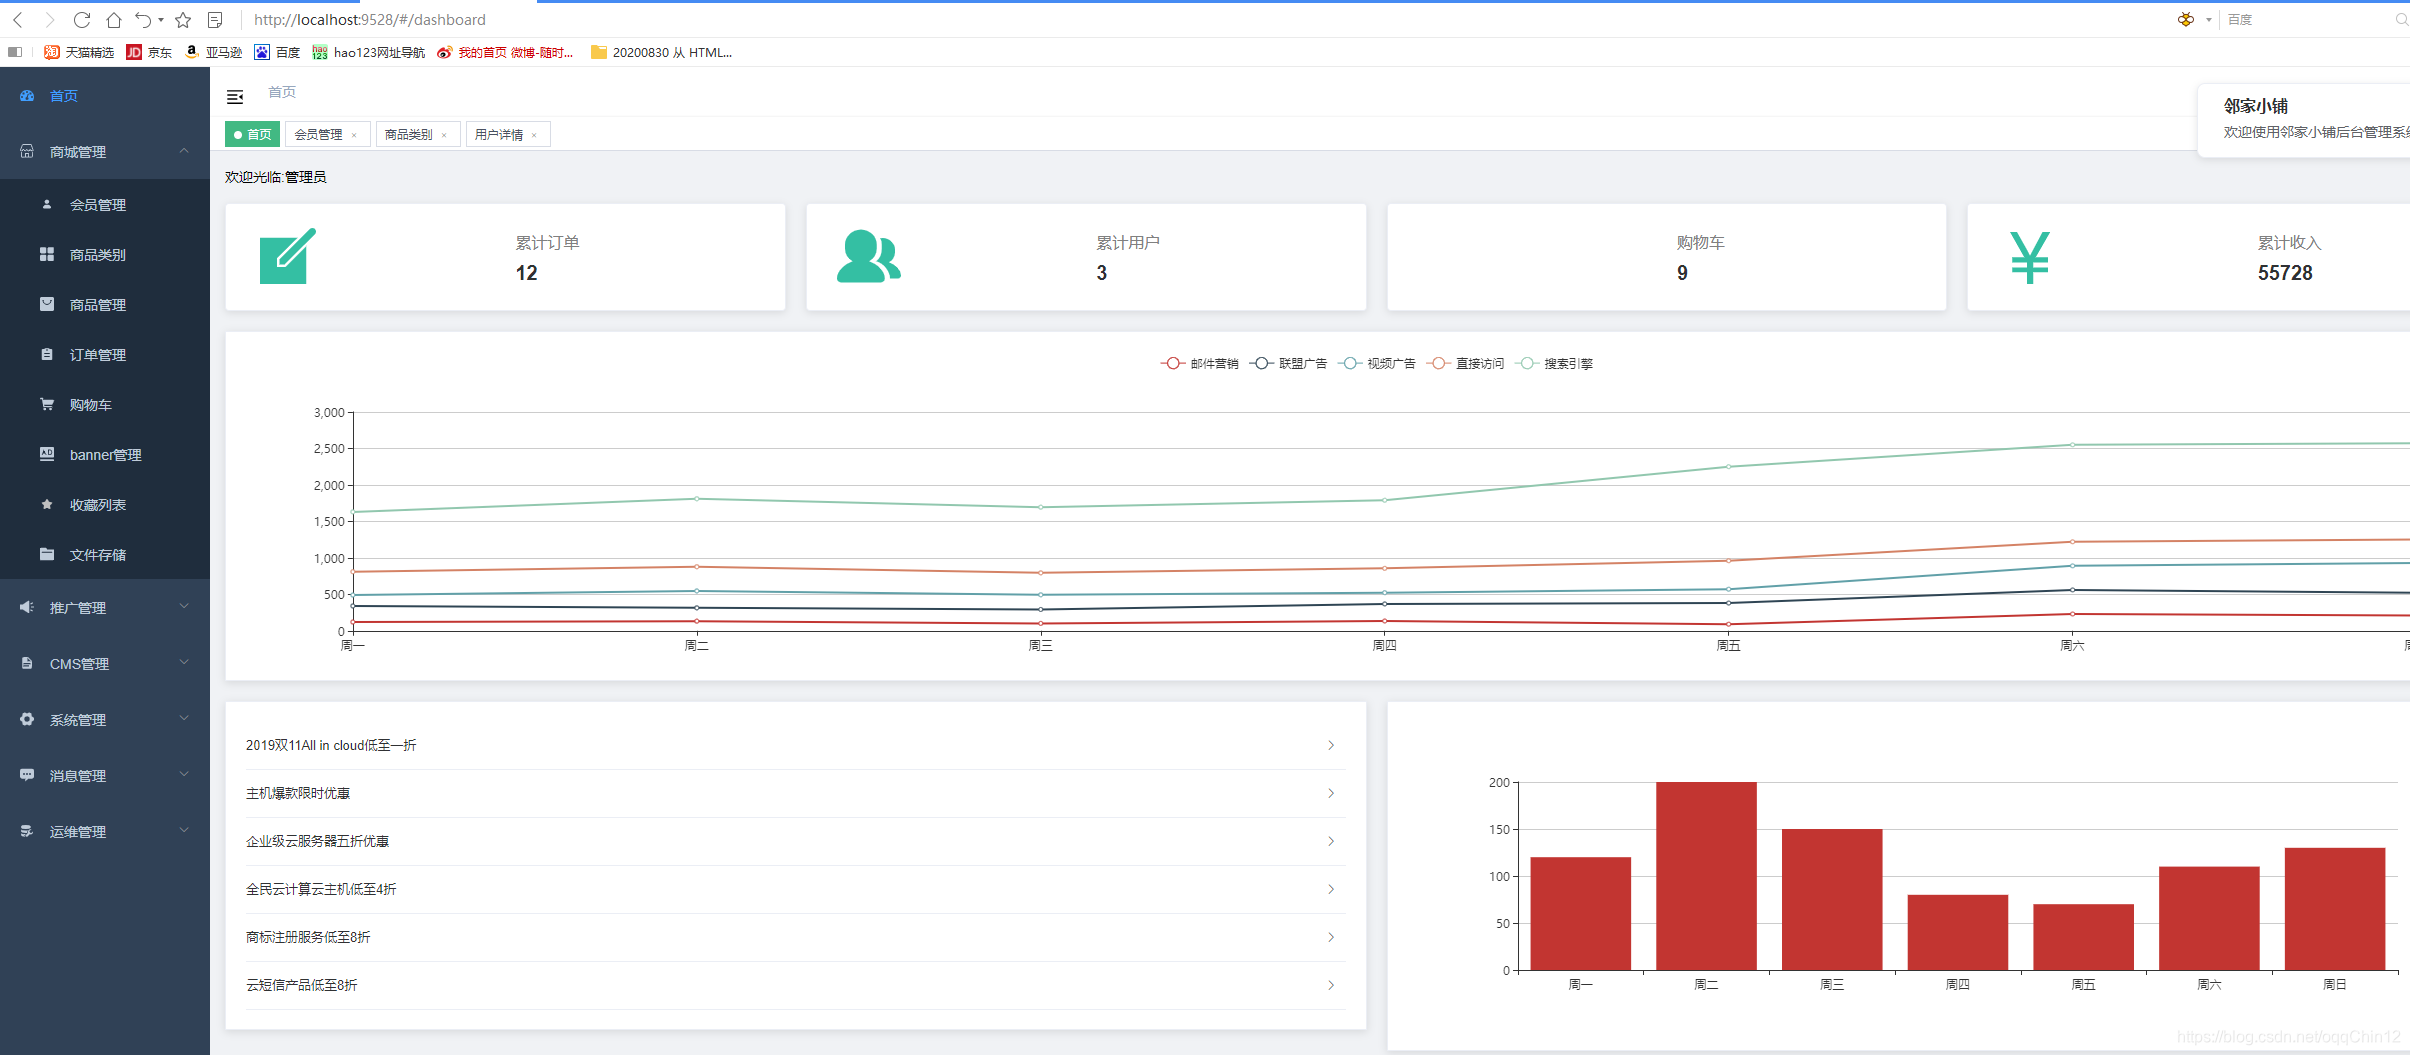This screenshot has width=2410, height=1055.
Task: Open the hao123网址导航 bookmark
Action: [369, 52]
